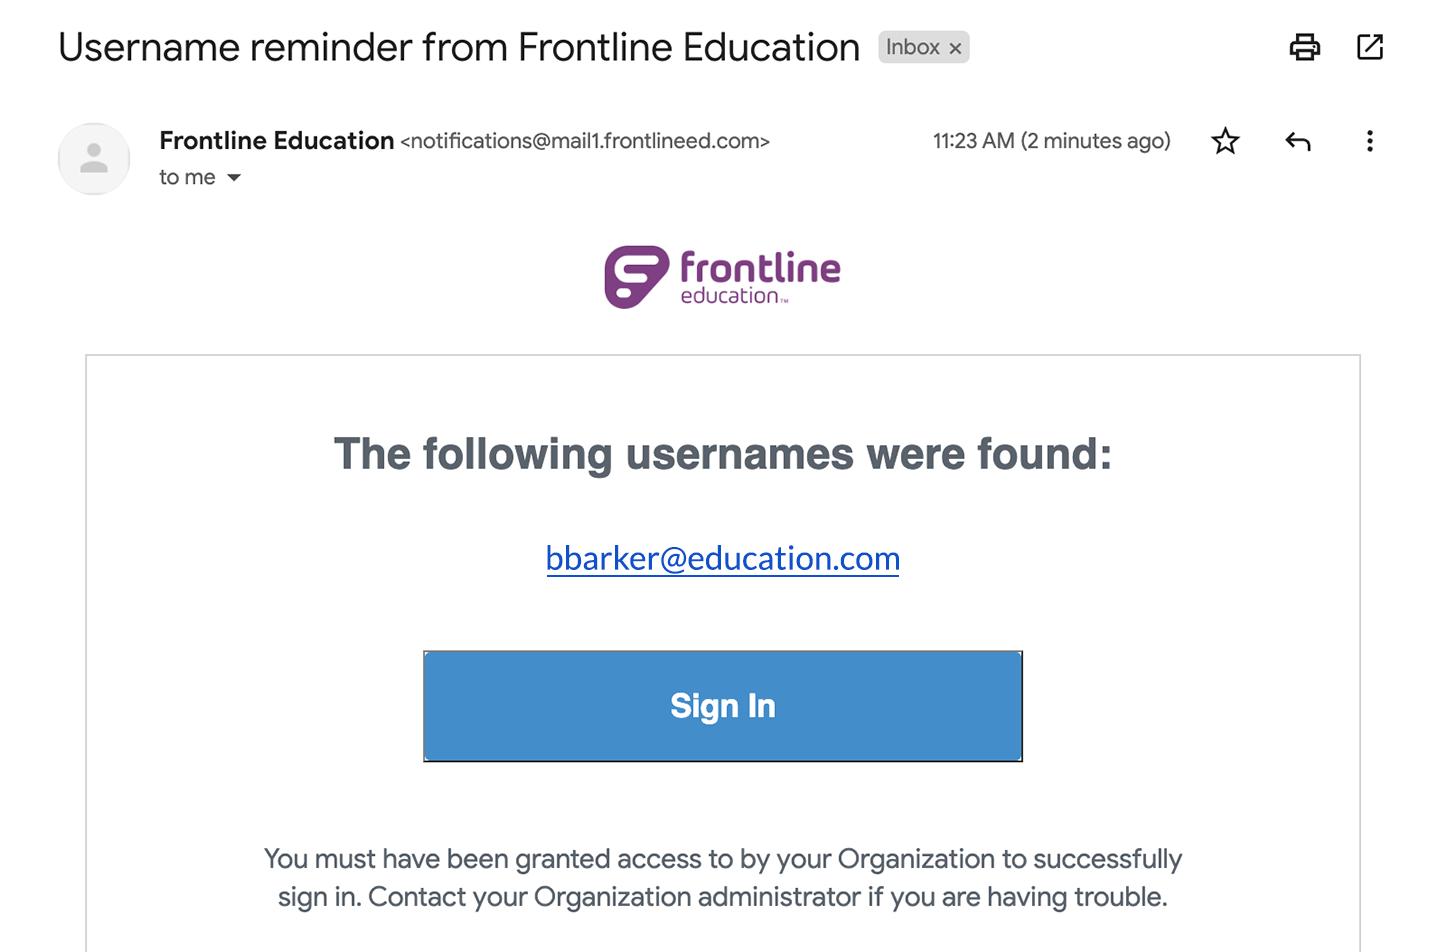This screenshot has height=952, width=1446.
Task: Click the Print all icon
Action: click(1304, 47)
